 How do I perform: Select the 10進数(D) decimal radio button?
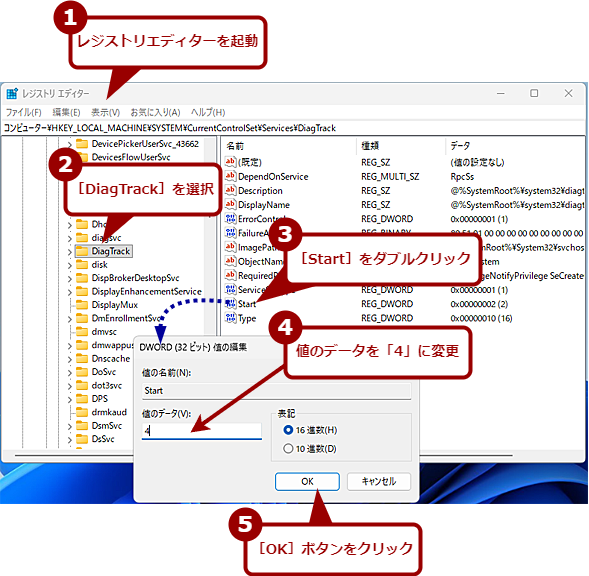pos(288,448)
